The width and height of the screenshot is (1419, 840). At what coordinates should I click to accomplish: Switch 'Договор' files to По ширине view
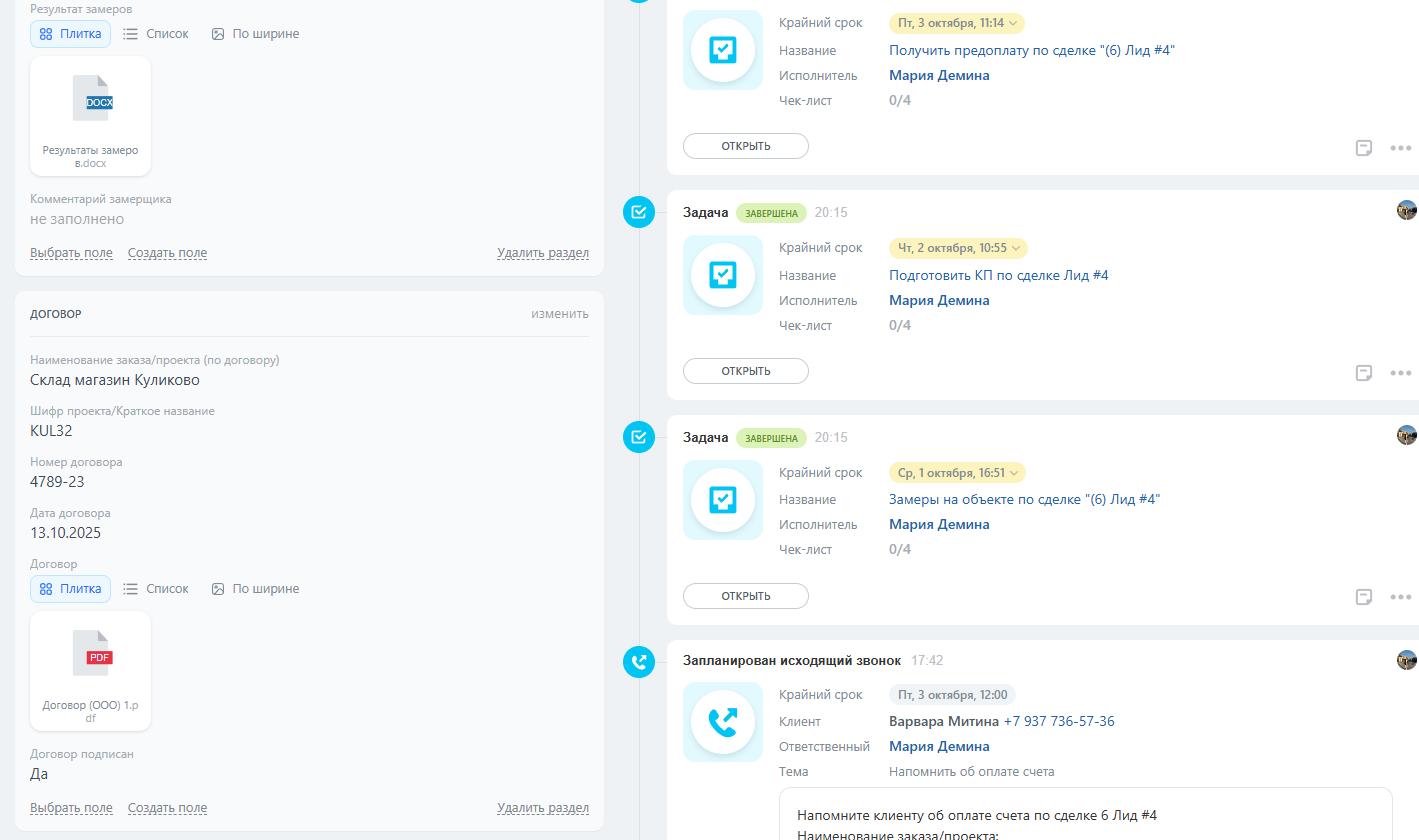(255, 589)
